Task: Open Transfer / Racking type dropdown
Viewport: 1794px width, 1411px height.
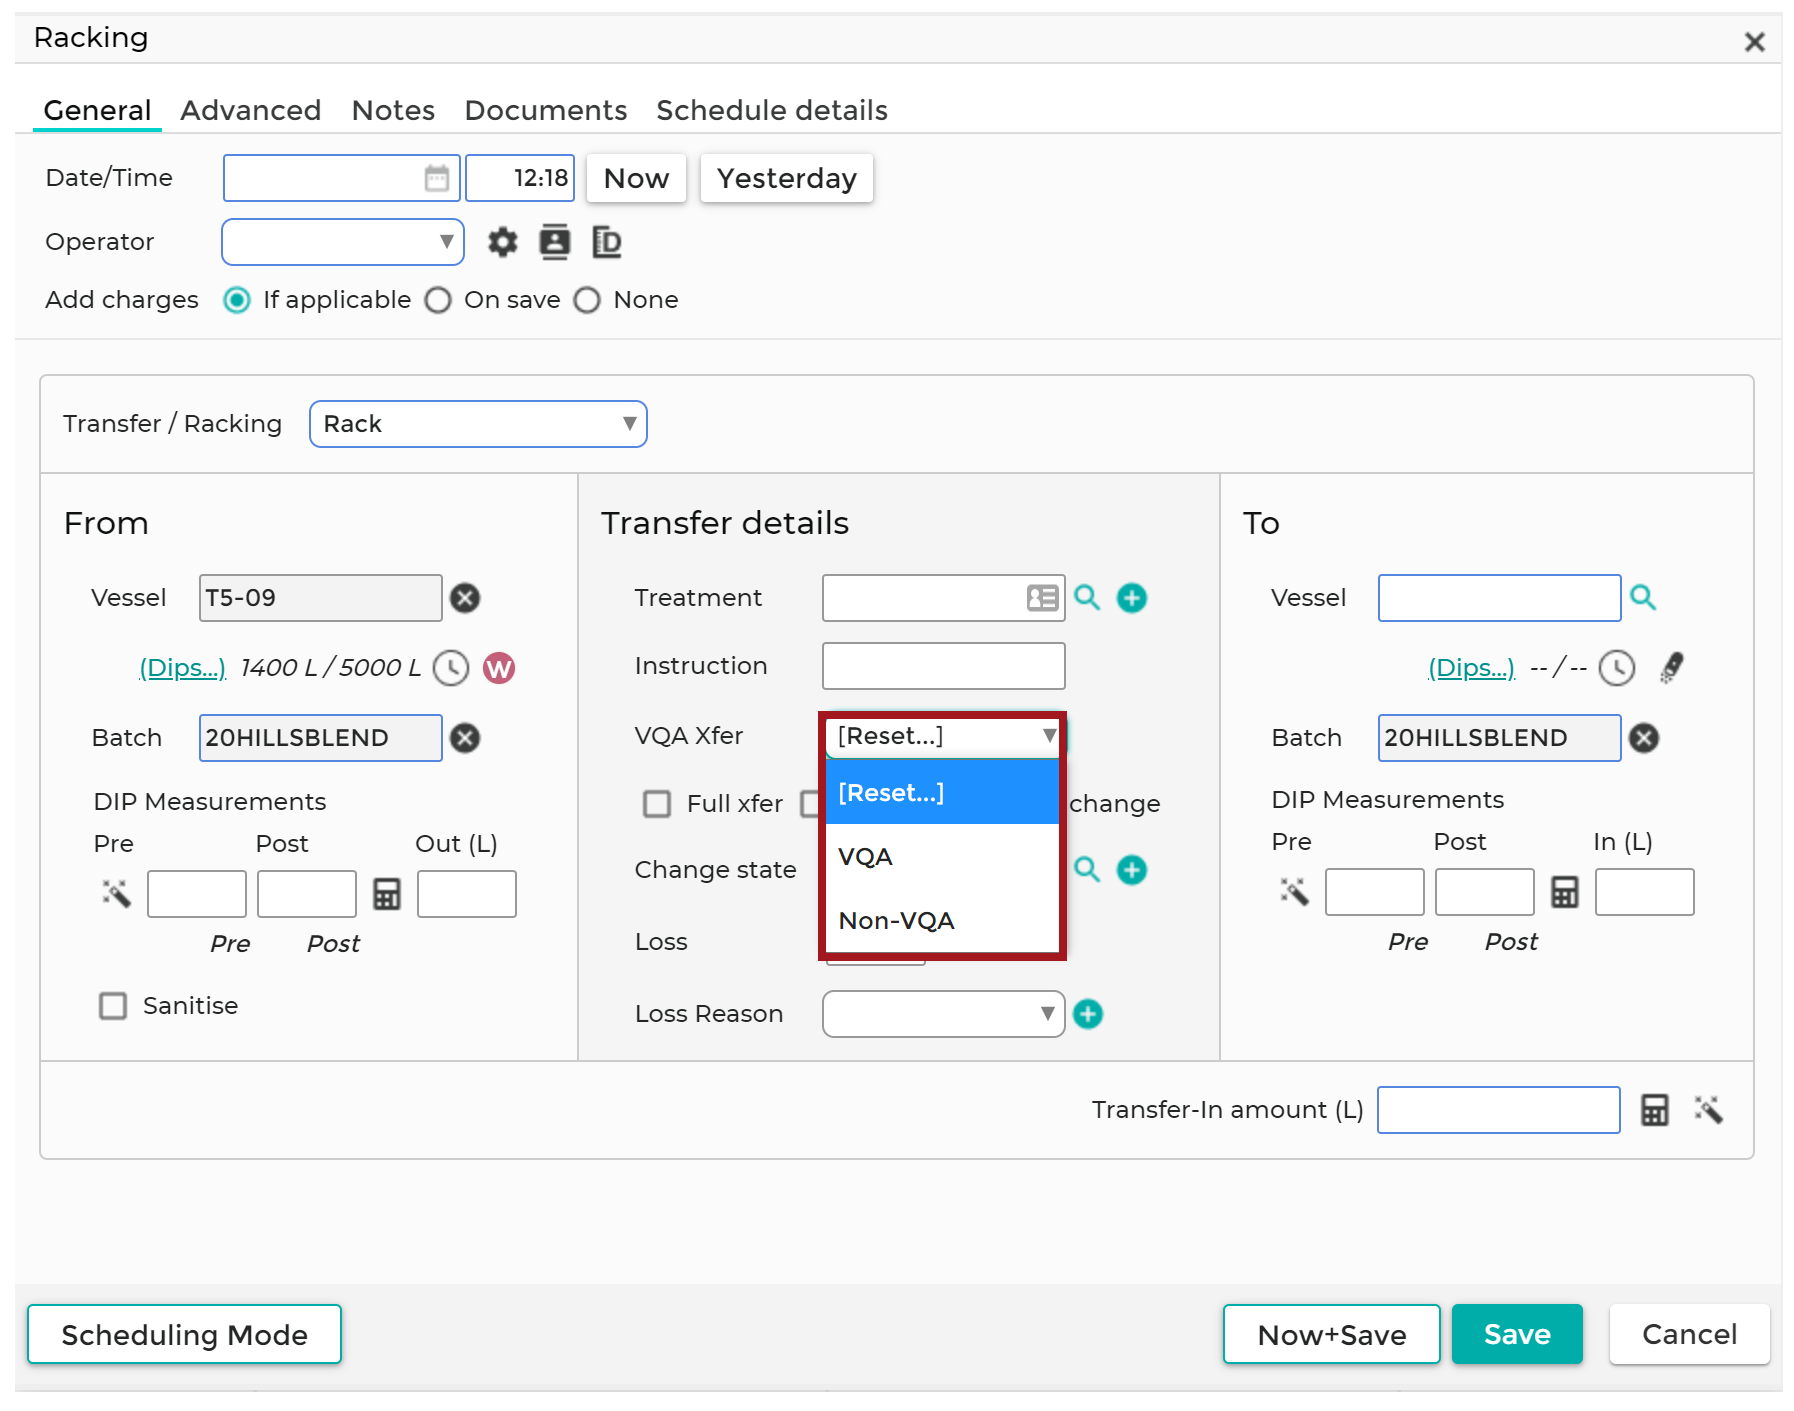Action: 478,424
